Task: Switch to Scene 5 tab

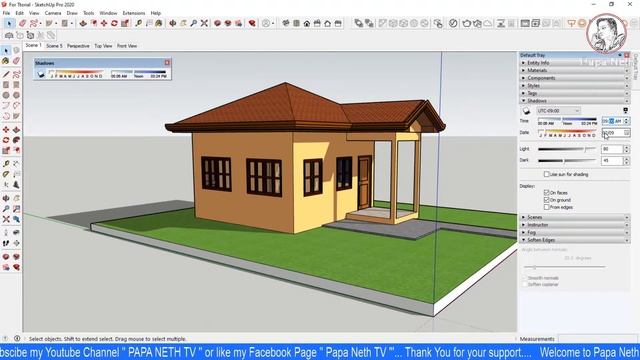Action: pyautogui.click(x=54, y=46)
